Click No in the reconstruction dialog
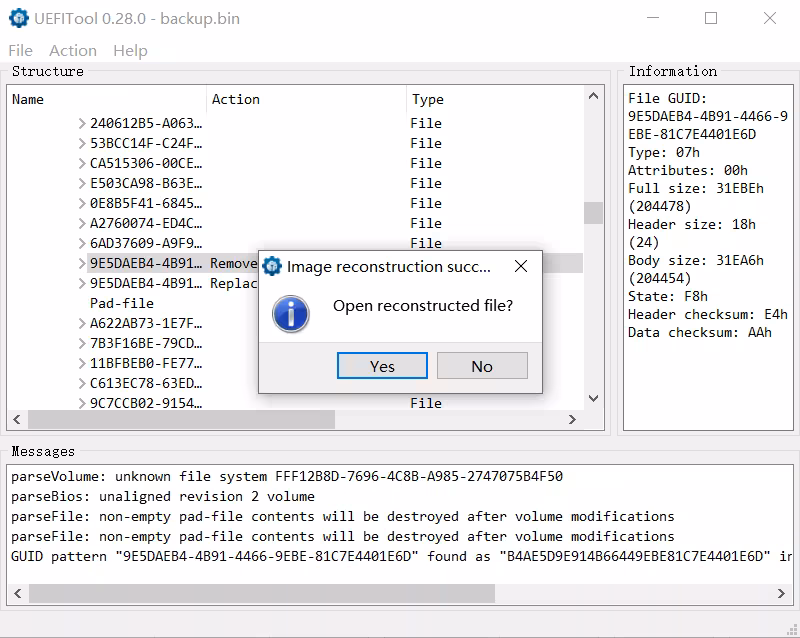Image resolution: width=800 pixels, height=638 pixels. (482, 366)
